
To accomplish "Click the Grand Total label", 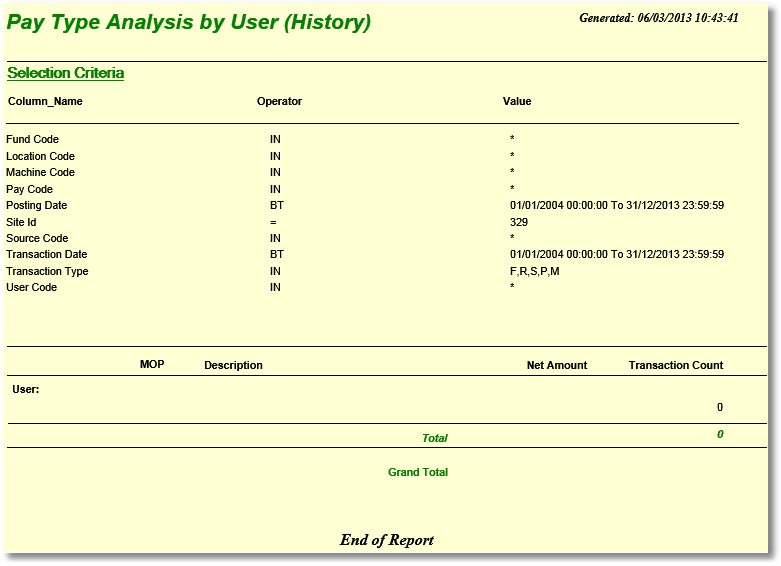I will point(418,472).
